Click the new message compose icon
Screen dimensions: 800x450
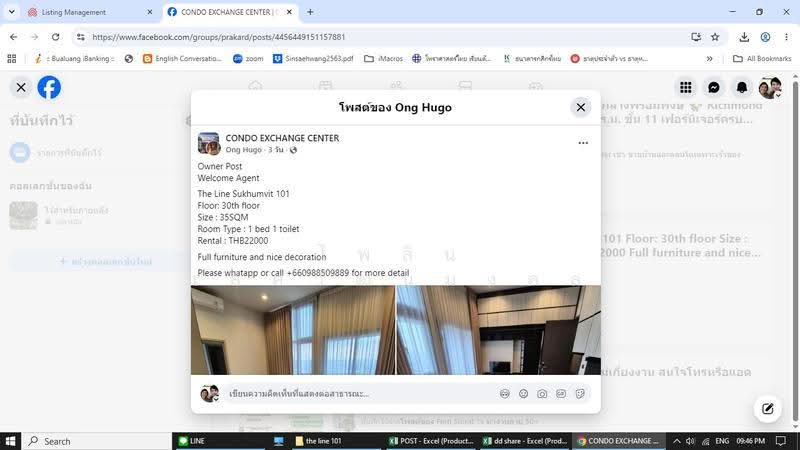768,409
